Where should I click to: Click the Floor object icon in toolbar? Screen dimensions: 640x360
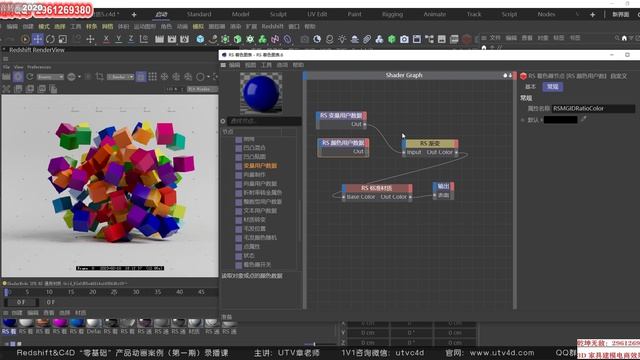[354, 39]
